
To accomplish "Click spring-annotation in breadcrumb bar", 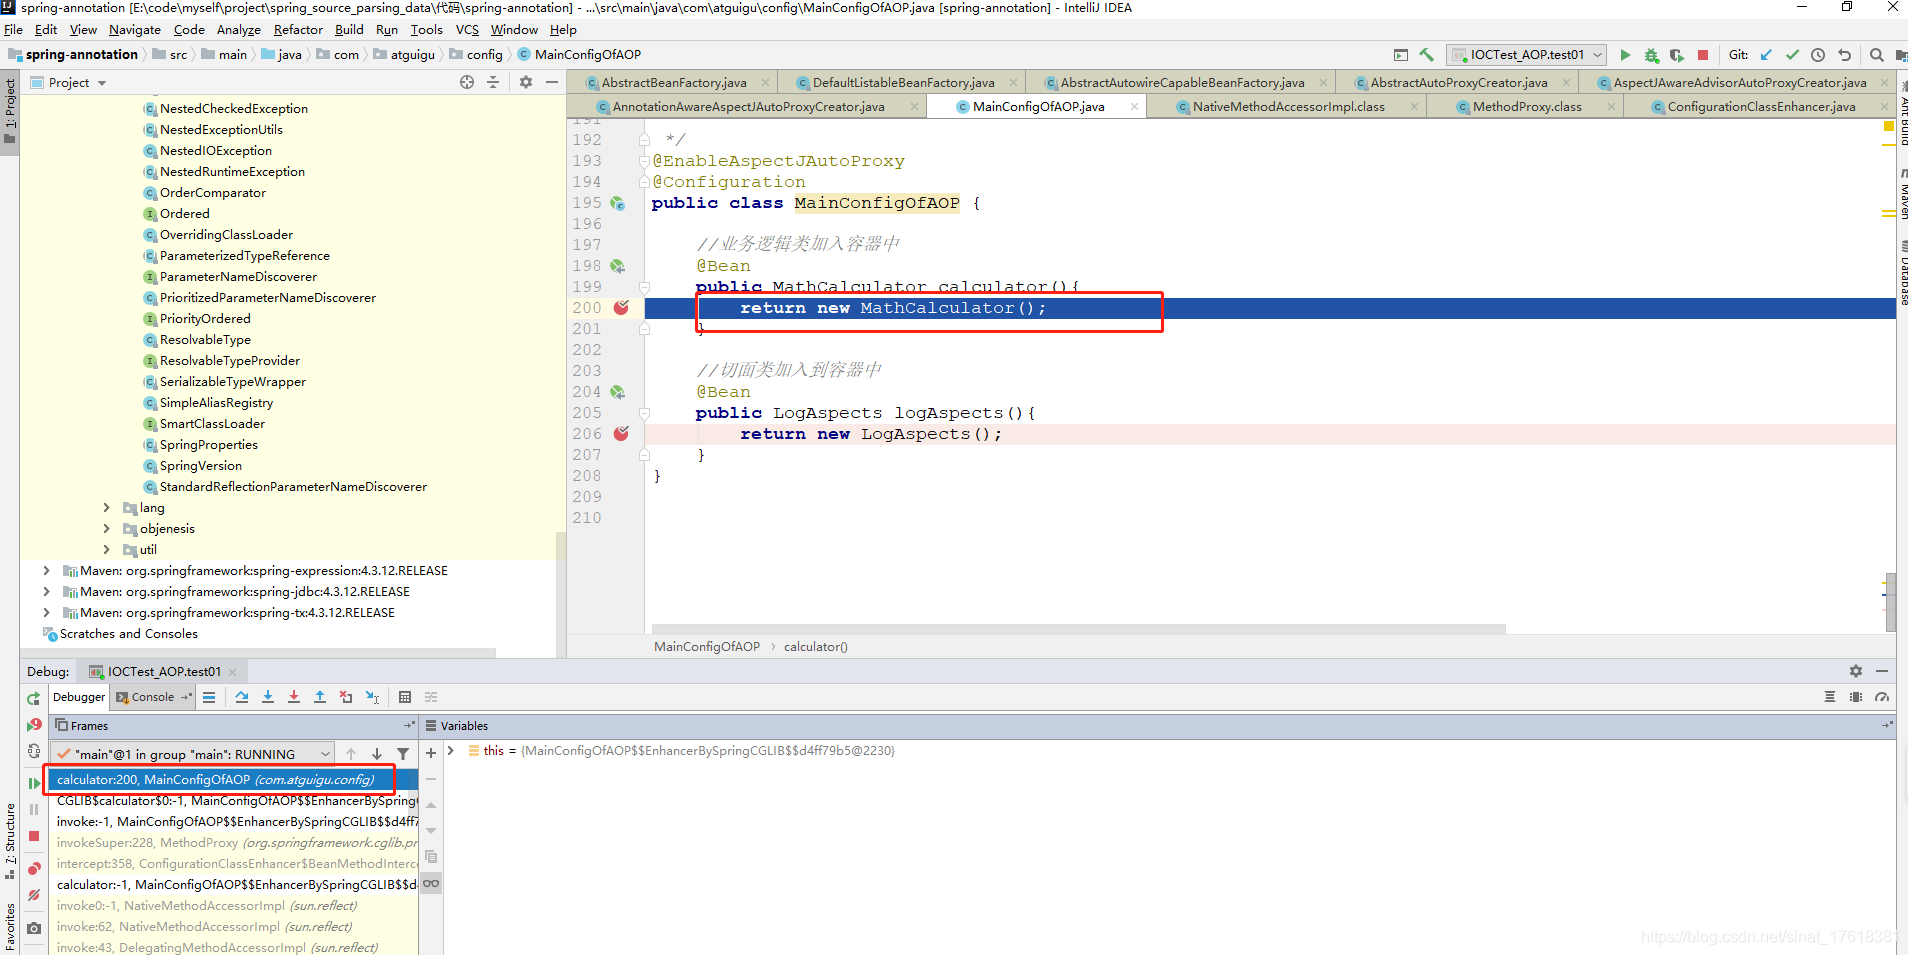I will (x=81, y=55).
